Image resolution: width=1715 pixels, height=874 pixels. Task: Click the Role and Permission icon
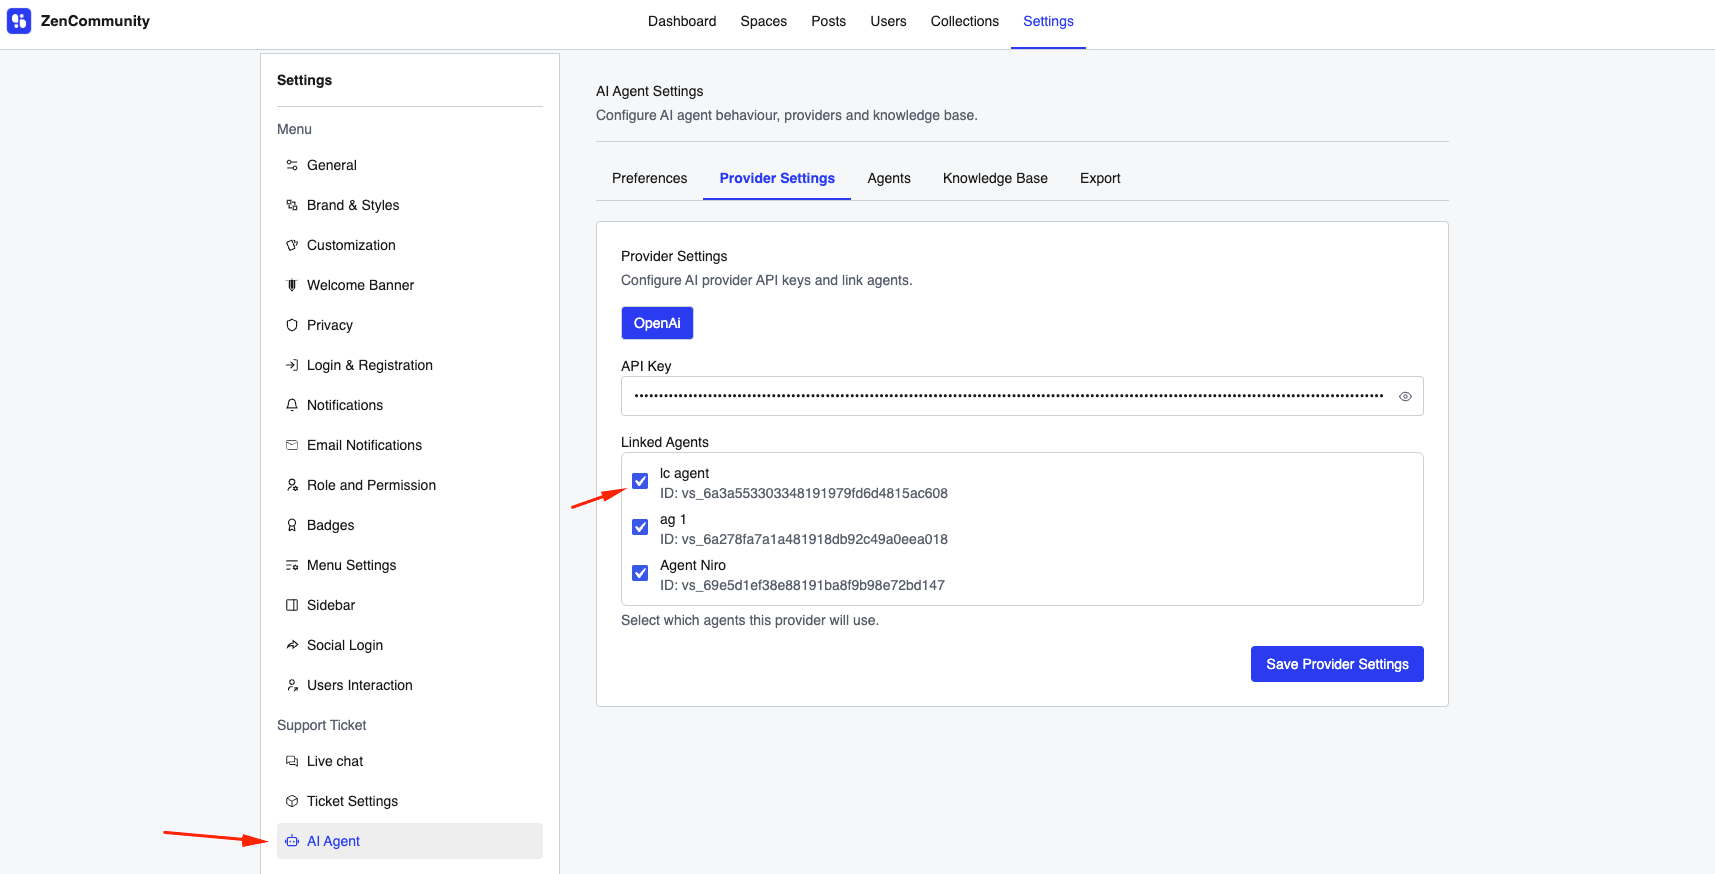pyautogui.click(x=292, y=485)
